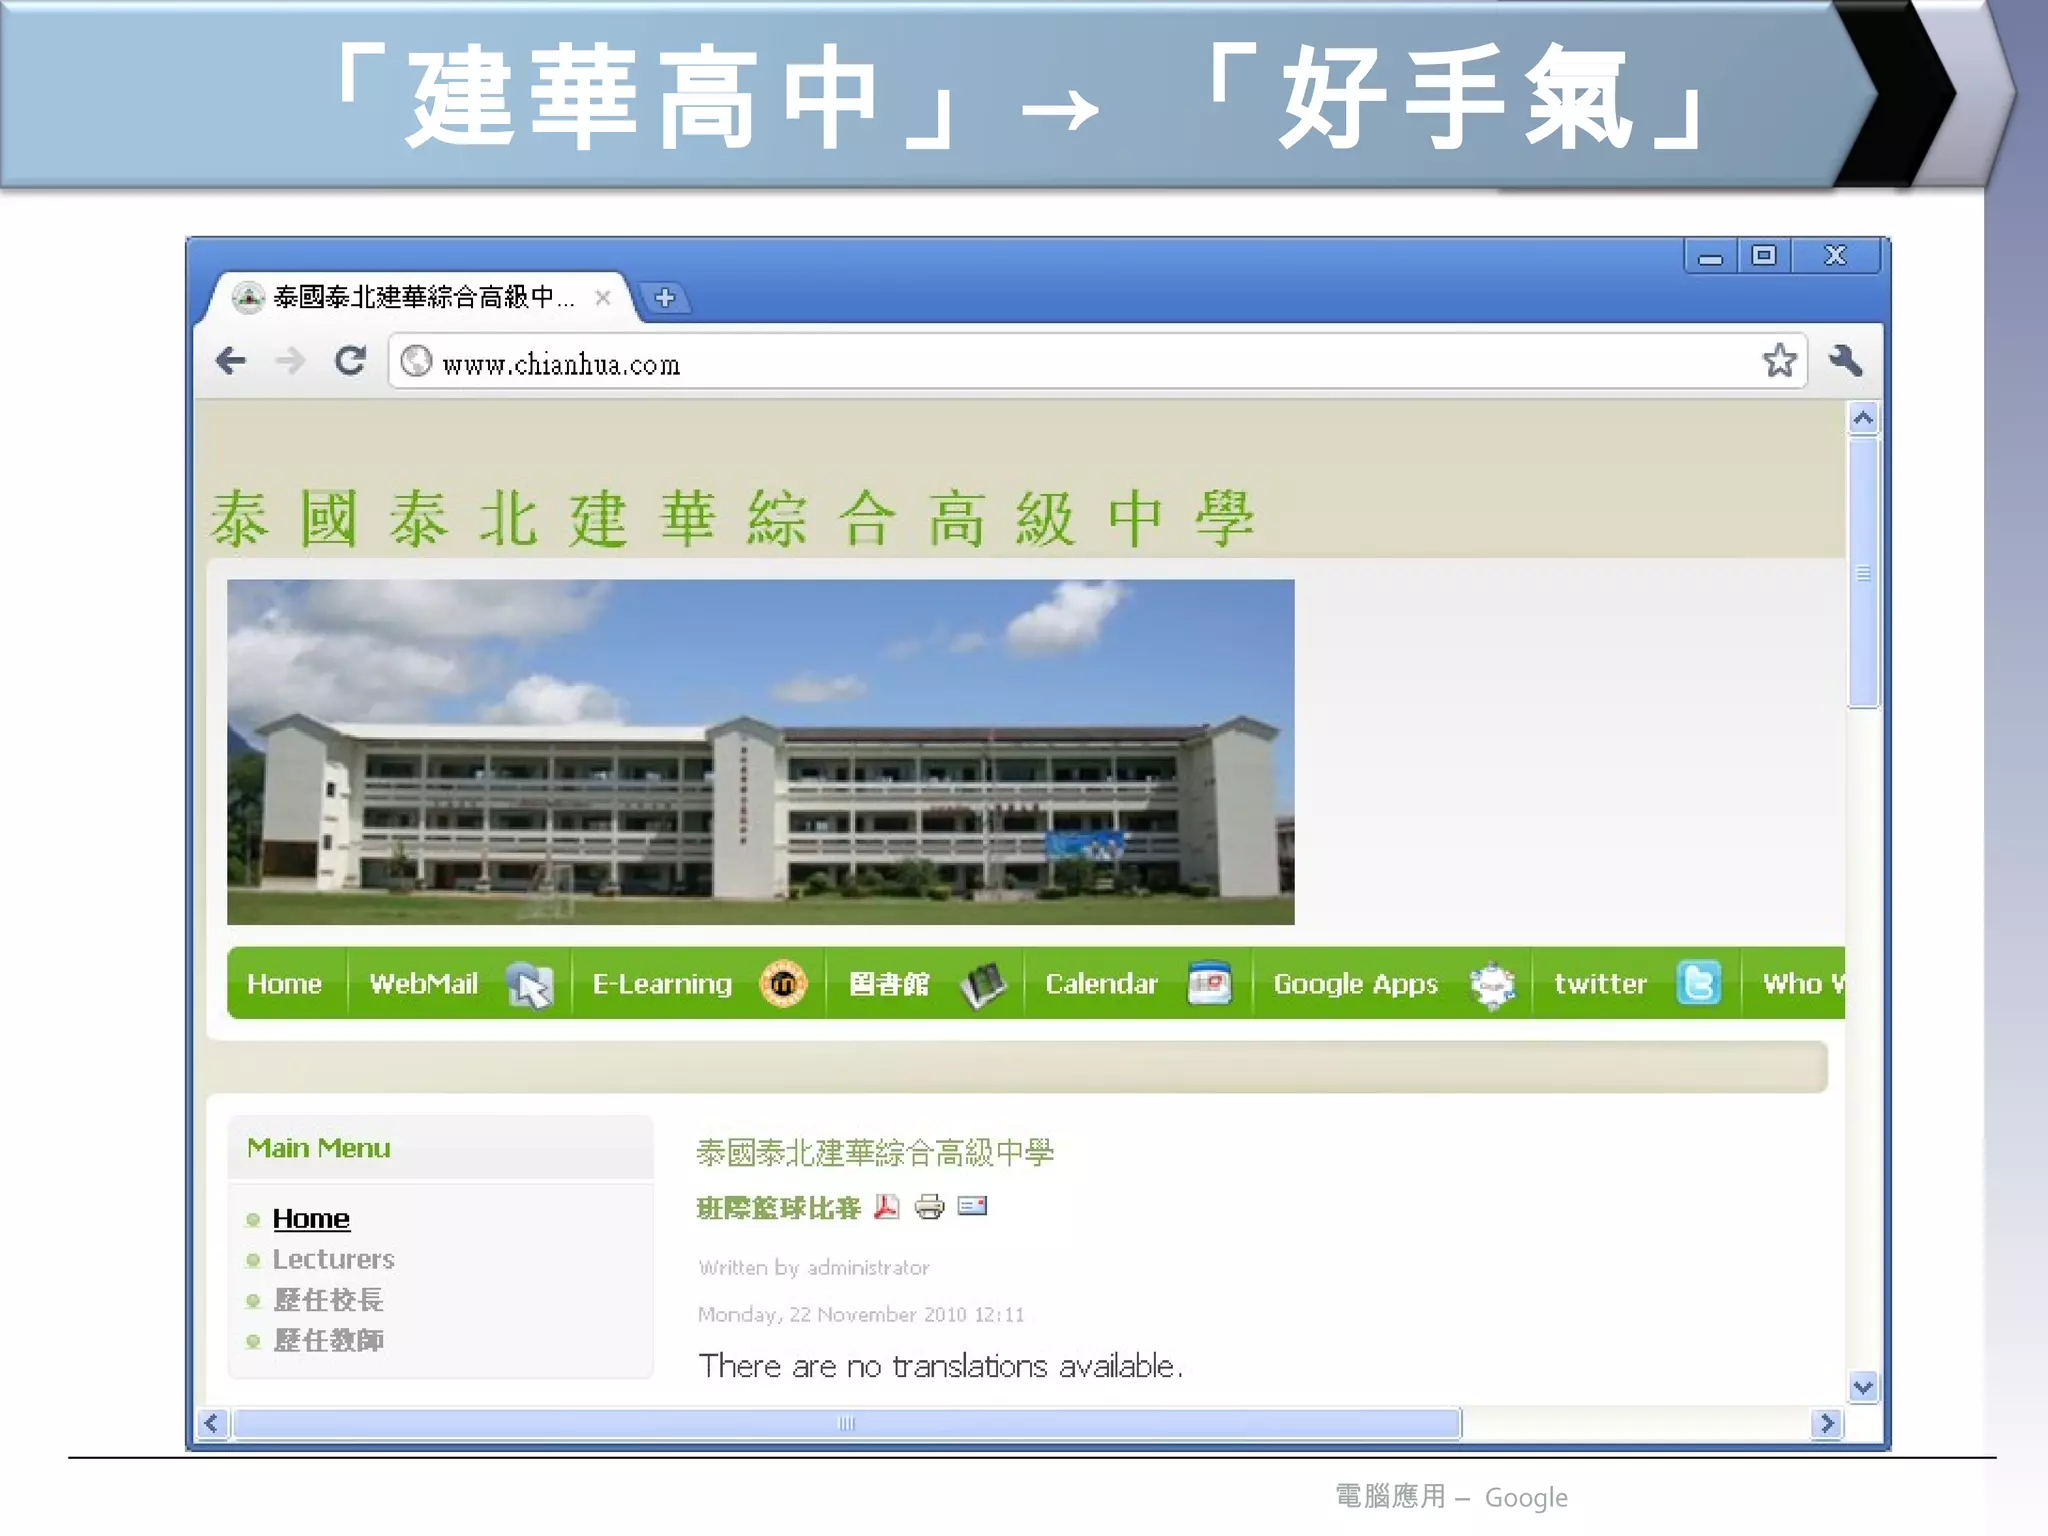Open Calendar in the navigation bar
The image size is (2048, 1536).
[1101, 984]
